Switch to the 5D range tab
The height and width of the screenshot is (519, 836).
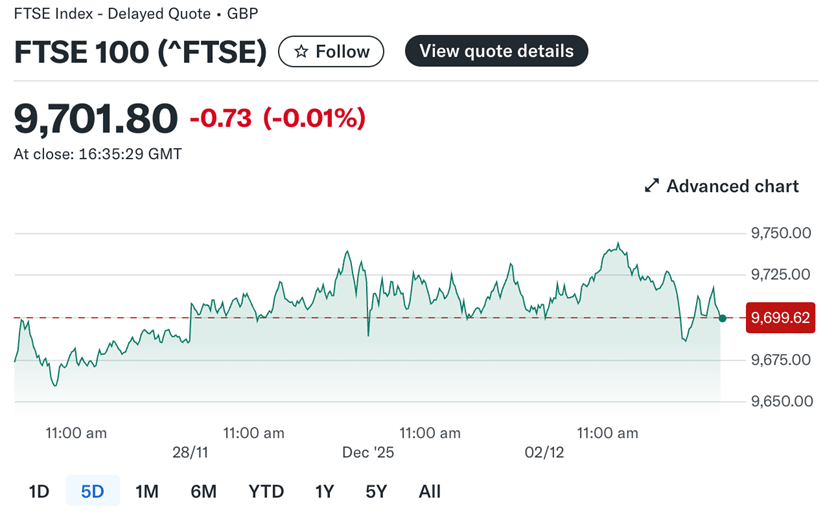92,491
